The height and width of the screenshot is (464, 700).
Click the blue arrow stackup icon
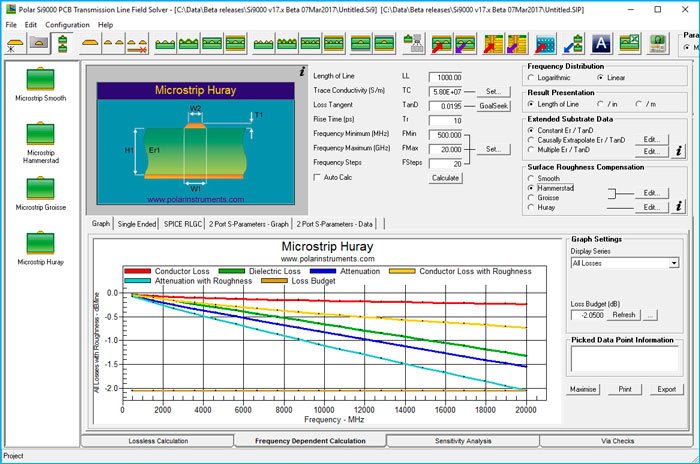[573, 44]
